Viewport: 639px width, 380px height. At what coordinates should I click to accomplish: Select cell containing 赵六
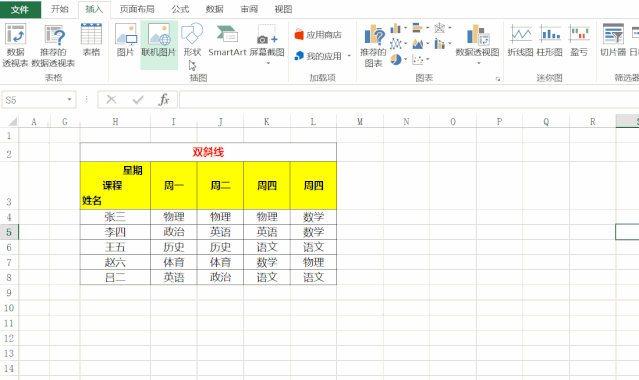click(x=115, y=262)
